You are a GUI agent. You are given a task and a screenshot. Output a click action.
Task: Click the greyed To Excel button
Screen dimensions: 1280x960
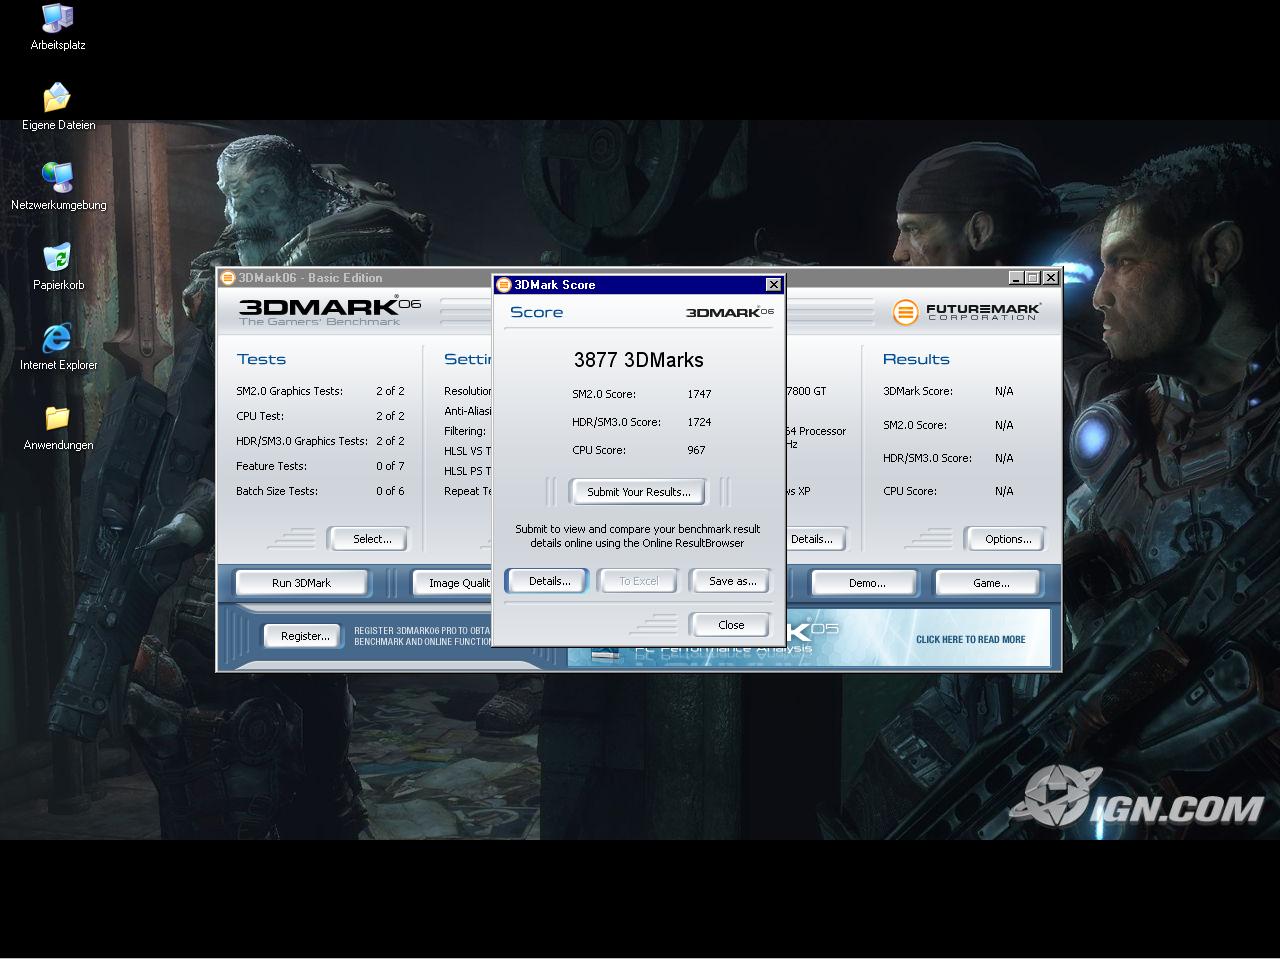point(639,581)
